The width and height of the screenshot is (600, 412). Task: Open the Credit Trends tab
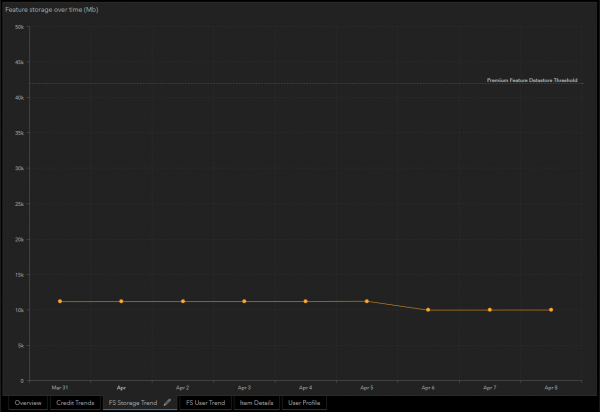click(75, 403)
